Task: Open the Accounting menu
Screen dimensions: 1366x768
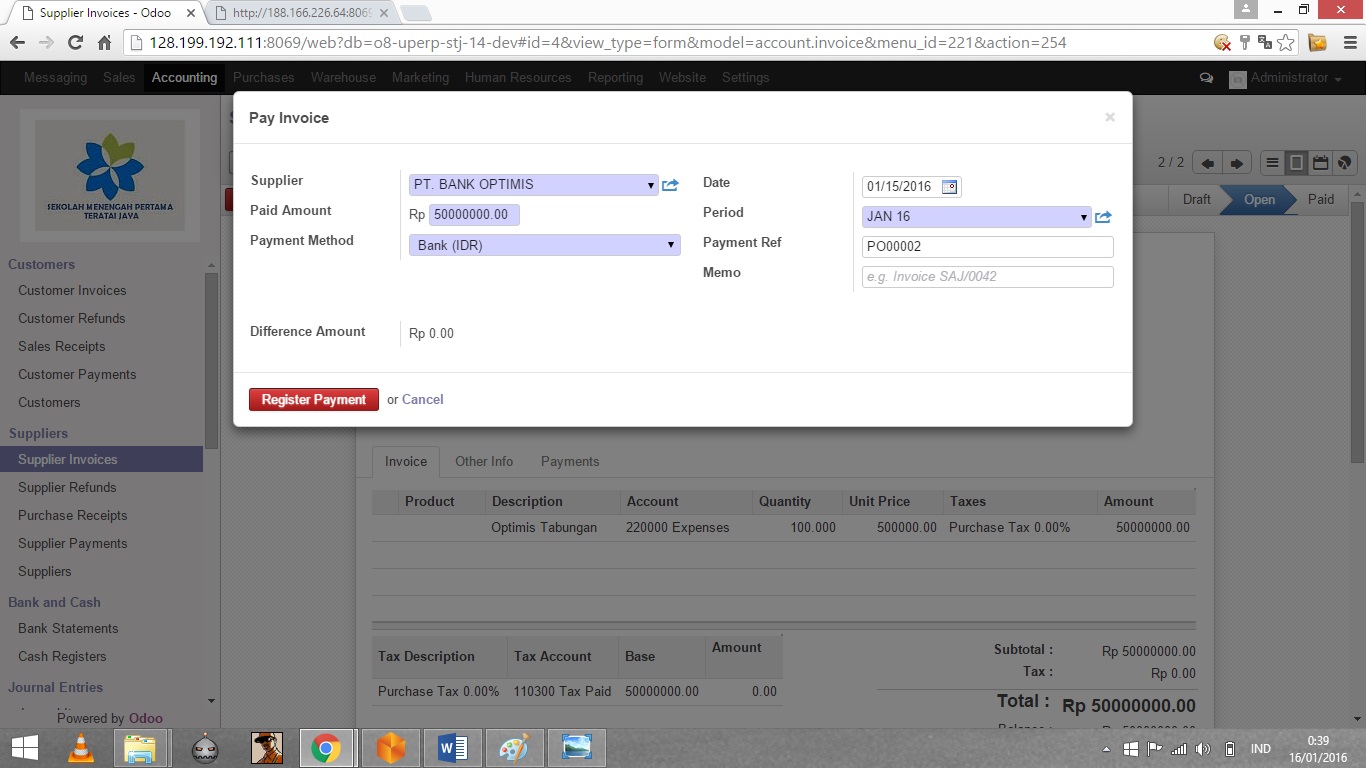Action: pyautogui.click(x=185, y=78)
